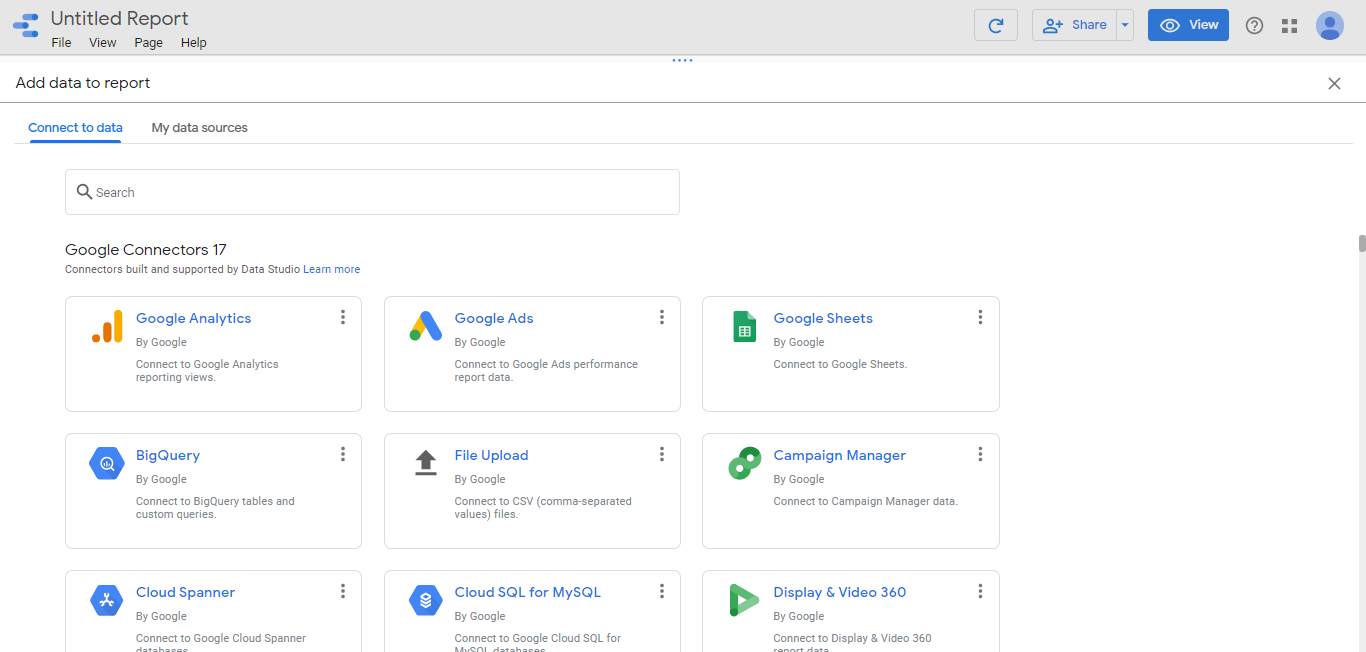Open Google Sheets card three-dot menu
The image size is (1366, 652).
coord(980,317)
